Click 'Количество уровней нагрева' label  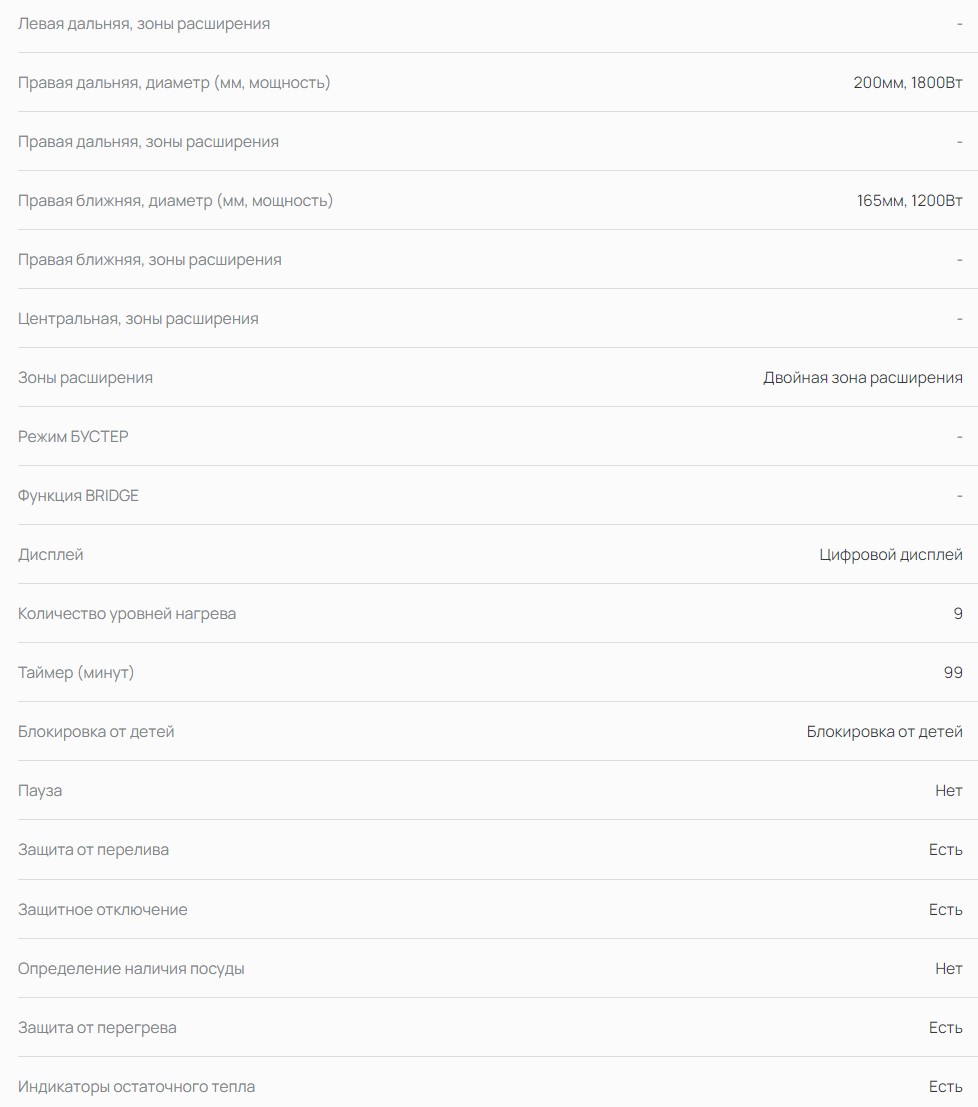click(127, 613)
